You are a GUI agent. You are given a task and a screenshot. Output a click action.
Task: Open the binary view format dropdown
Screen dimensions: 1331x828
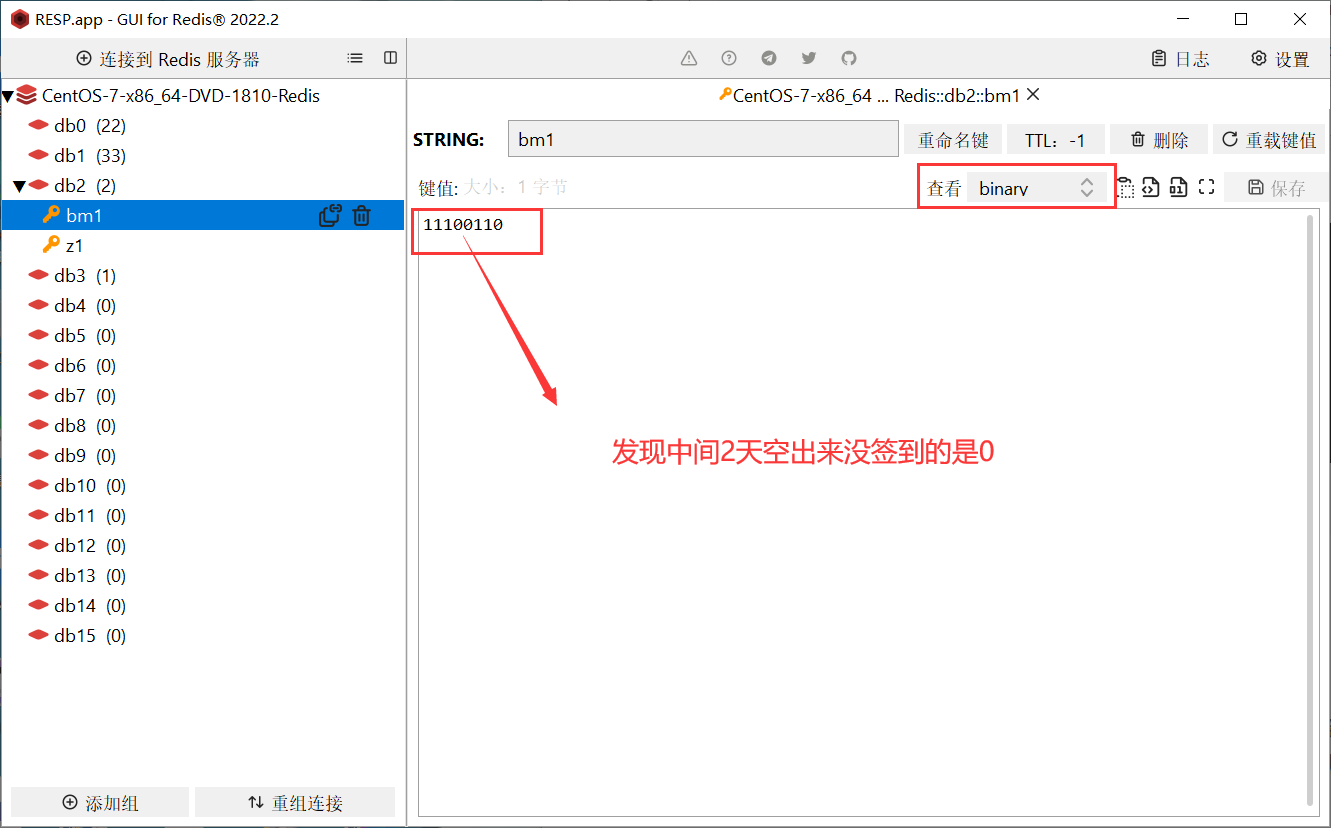click(x=1036, y=187)
